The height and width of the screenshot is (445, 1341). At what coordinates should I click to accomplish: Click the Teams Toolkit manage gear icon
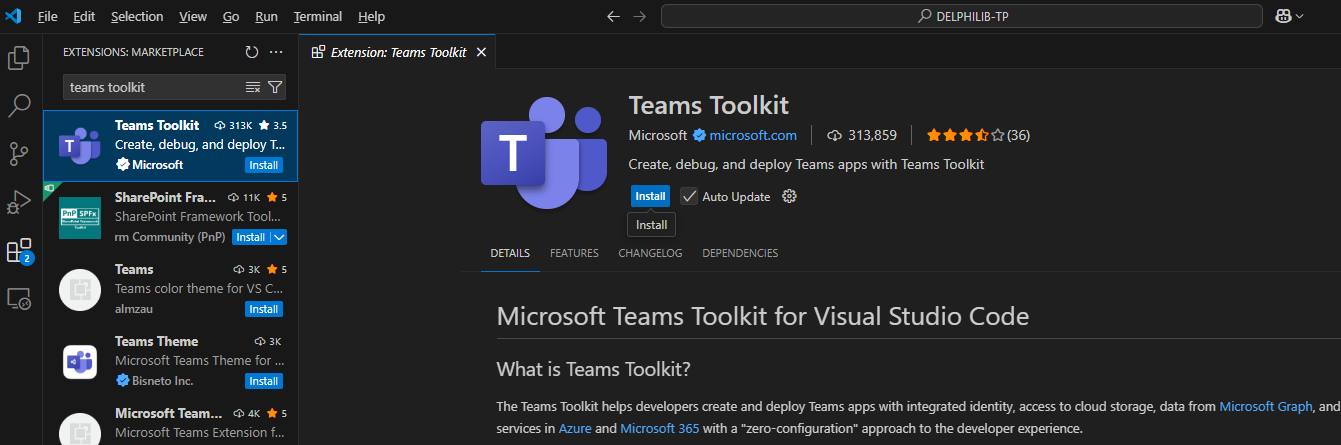click(789, 196)
